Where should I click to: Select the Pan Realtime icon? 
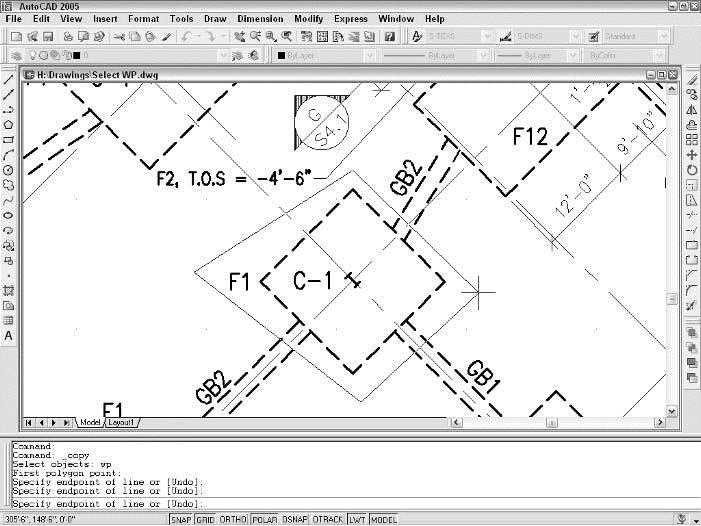[240, 37]
